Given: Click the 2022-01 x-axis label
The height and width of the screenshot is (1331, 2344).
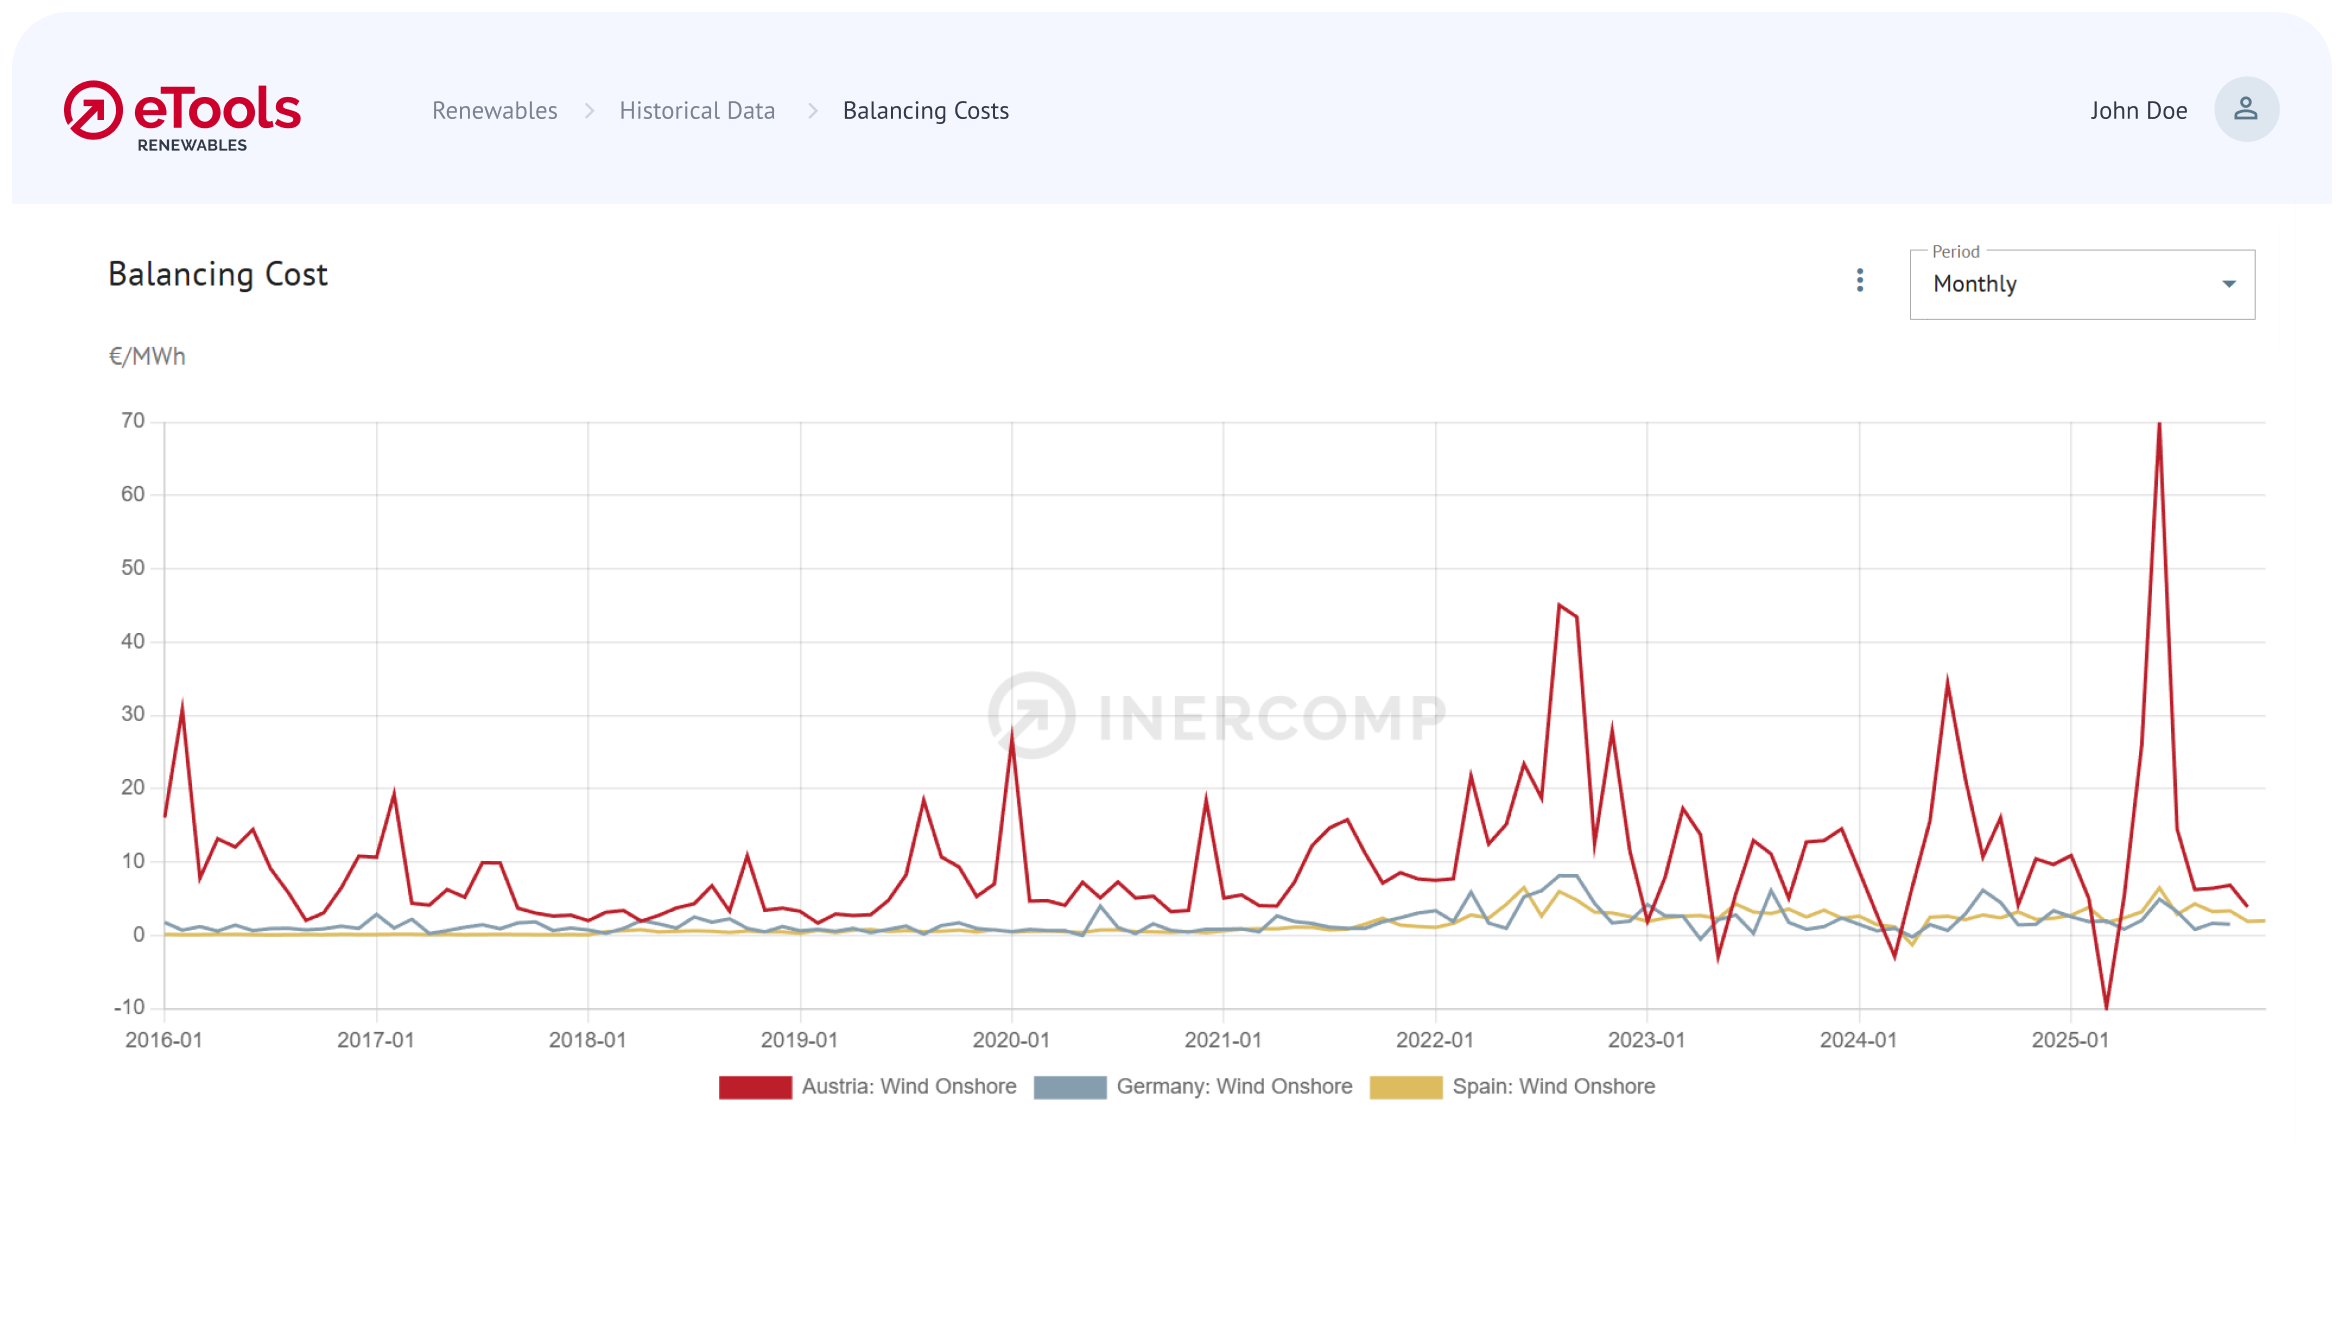Looking at the screenshot, I should tap(1434, 1040).
